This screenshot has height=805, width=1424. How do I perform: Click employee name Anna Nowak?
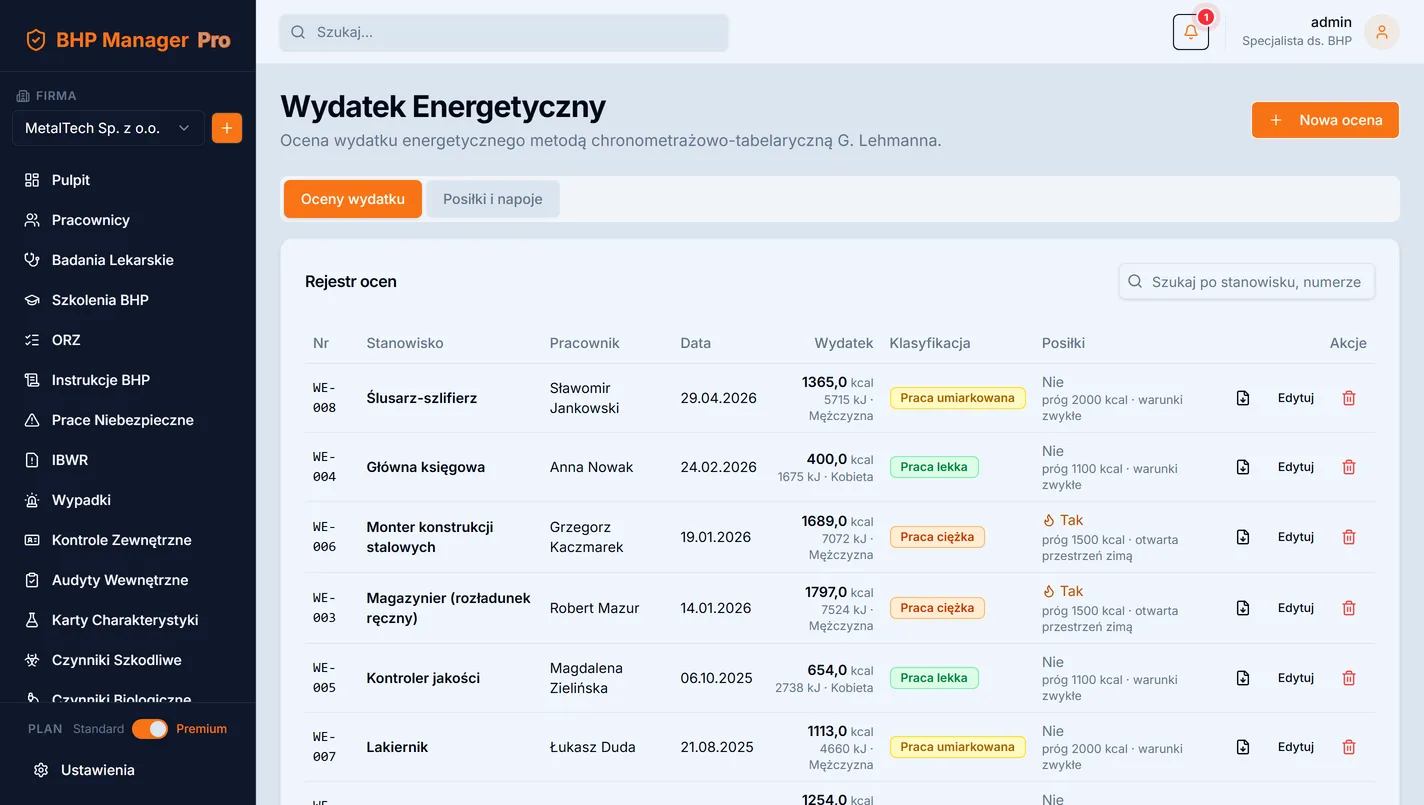coord(592,467)
